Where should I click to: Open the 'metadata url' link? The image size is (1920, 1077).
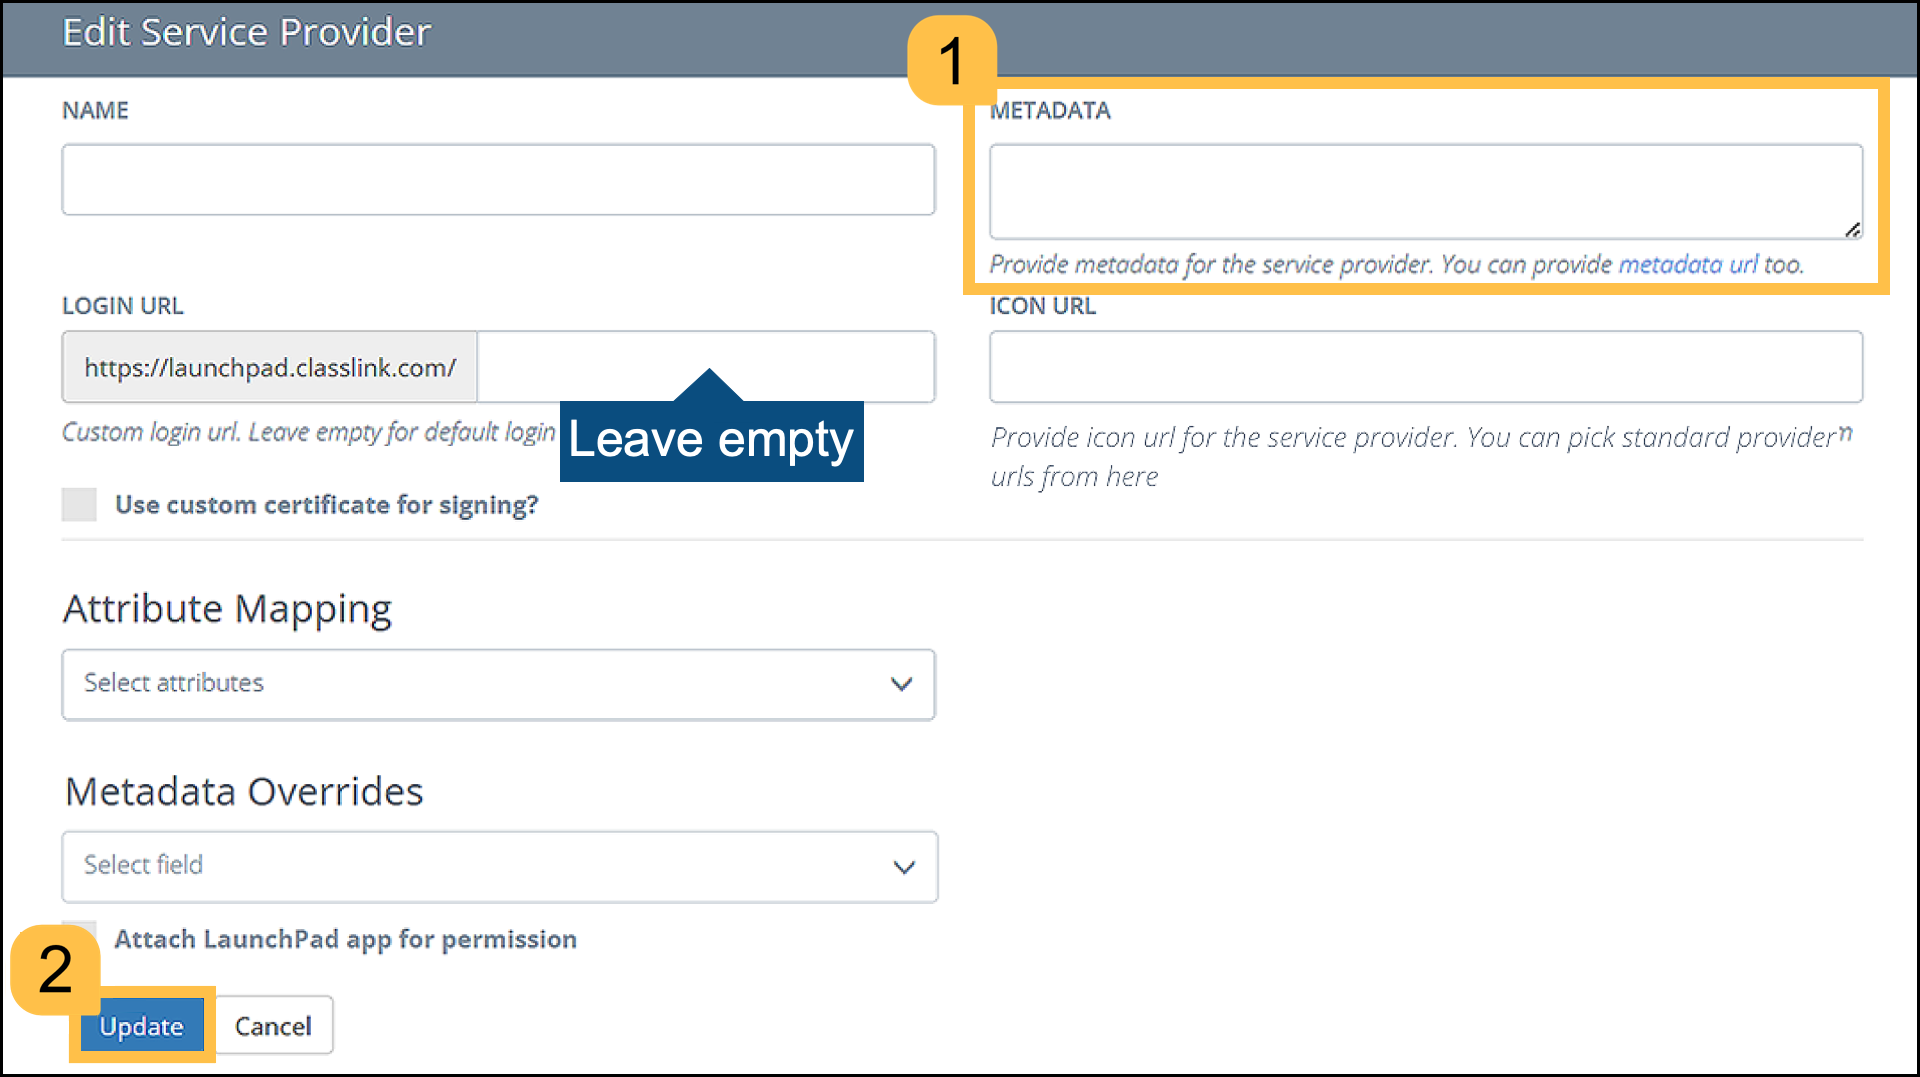coord(1687,264)
